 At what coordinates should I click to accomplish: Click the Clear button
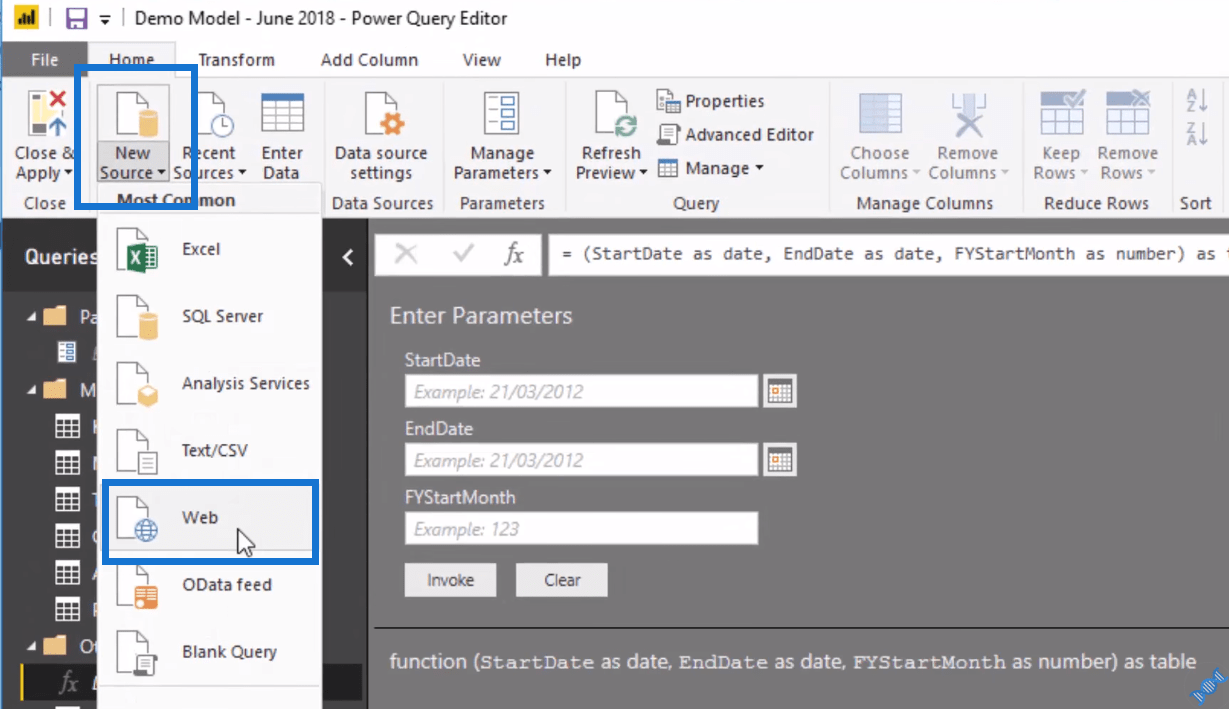tap(562, 580)
